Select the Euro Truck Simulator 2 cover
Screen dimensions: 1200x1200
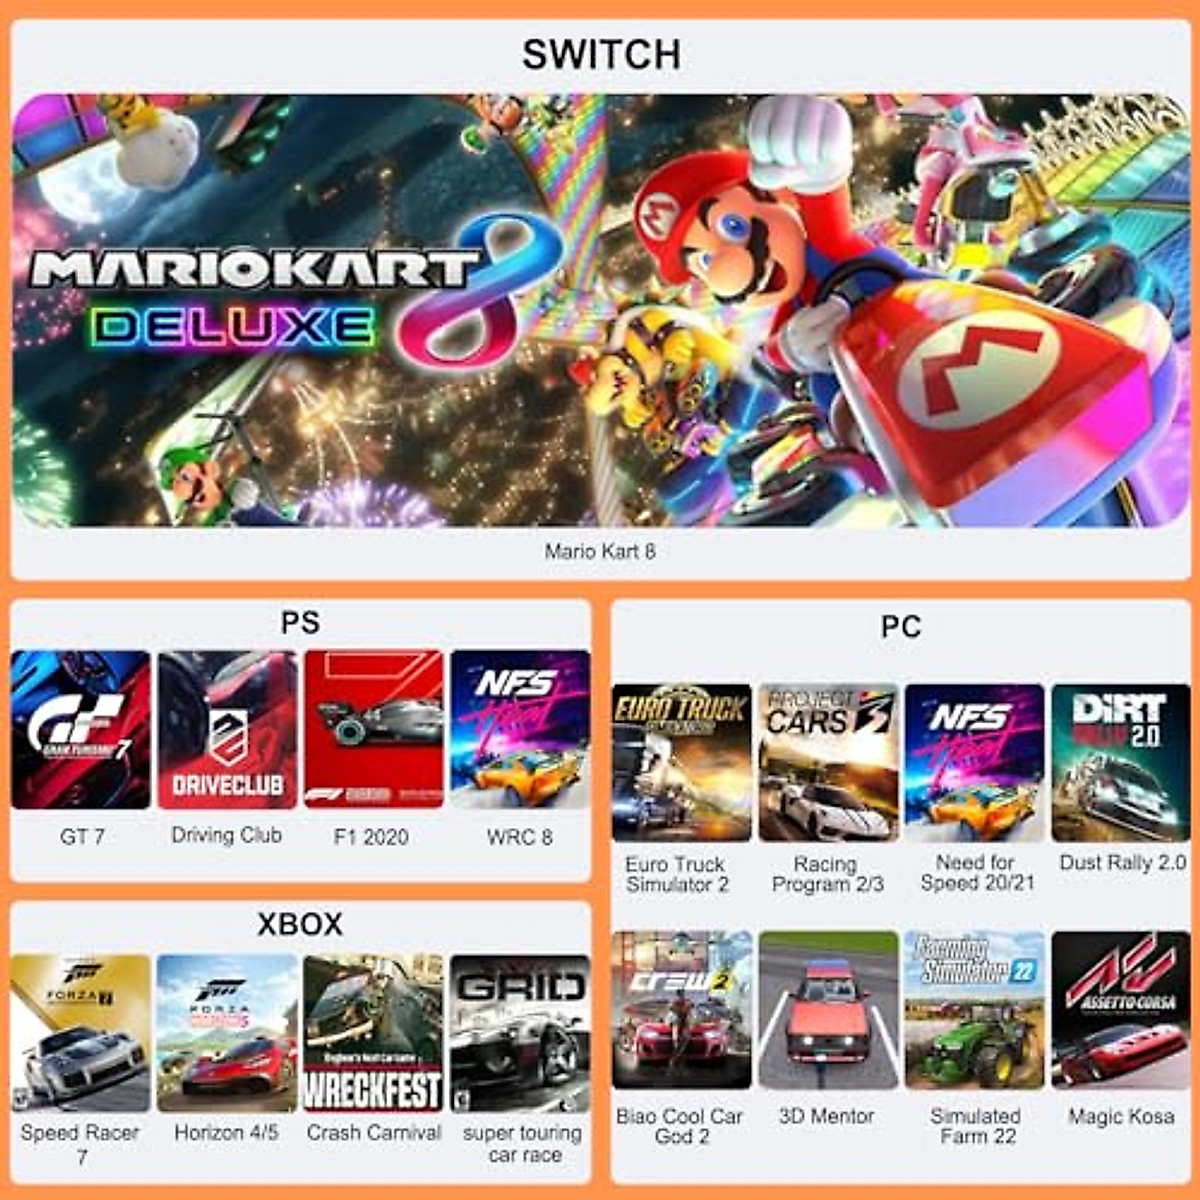pos(682,762)
